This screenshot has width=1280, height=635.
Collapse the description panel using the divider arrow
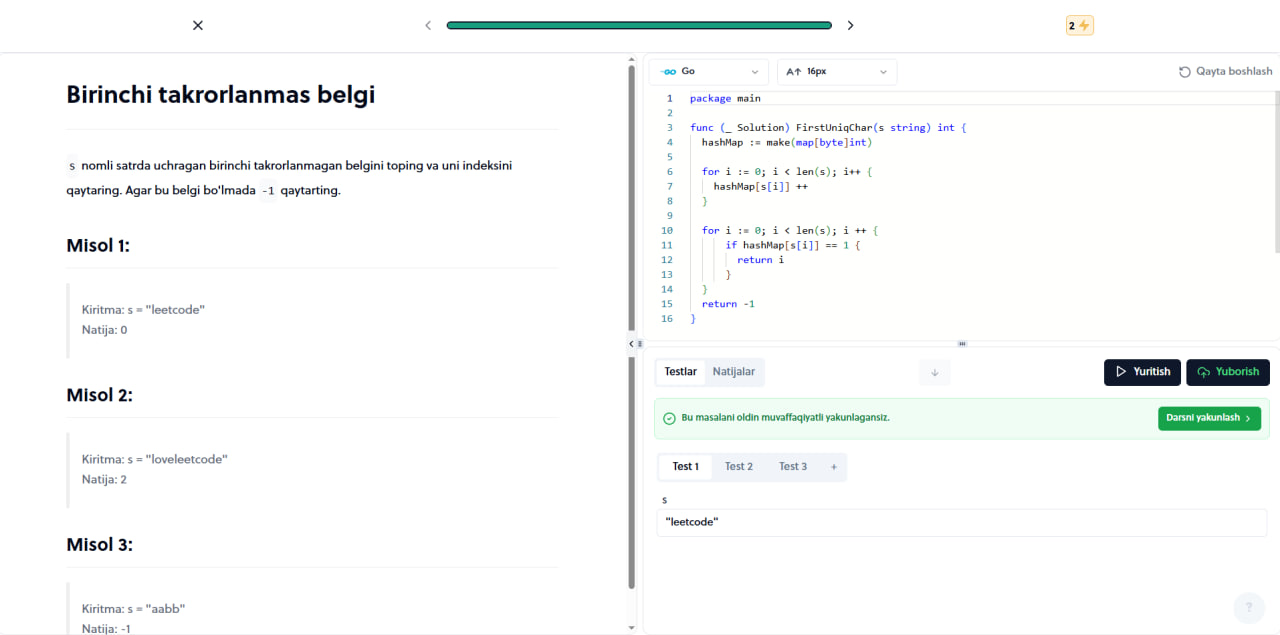coord(631,343)
